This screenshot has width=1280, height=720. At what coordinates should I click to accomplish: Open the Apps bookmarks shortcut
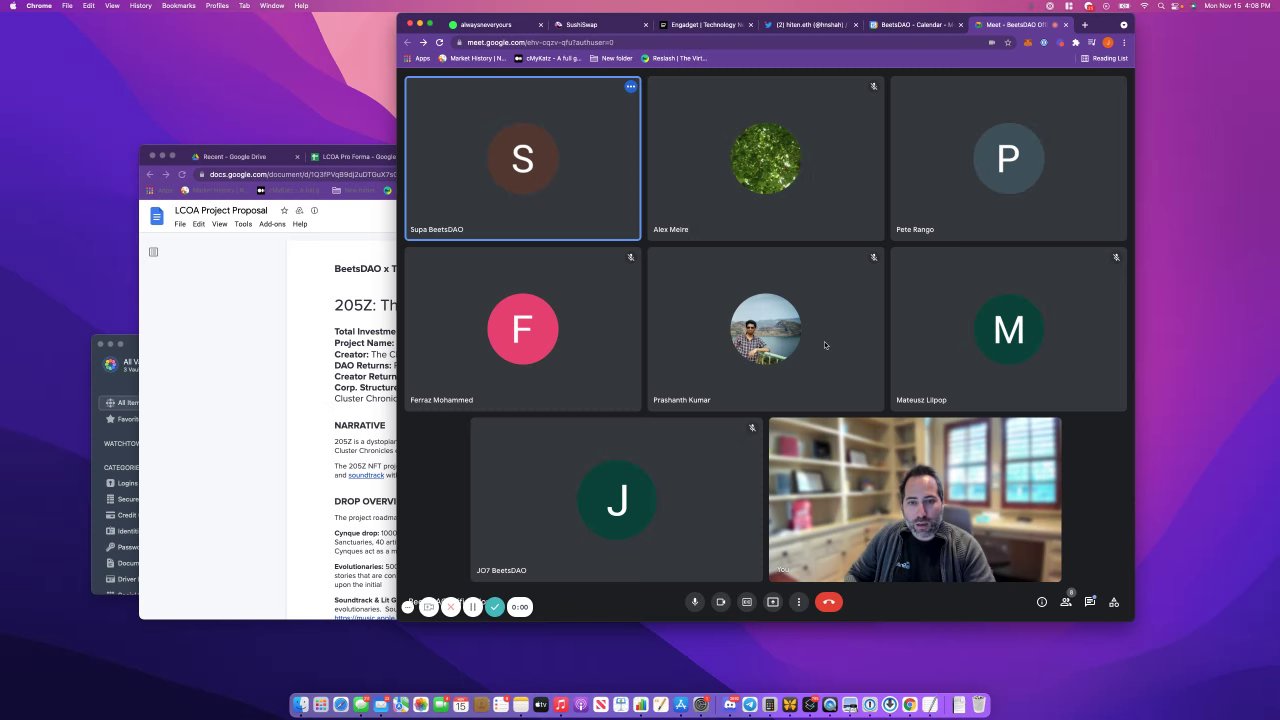[417, 58]
